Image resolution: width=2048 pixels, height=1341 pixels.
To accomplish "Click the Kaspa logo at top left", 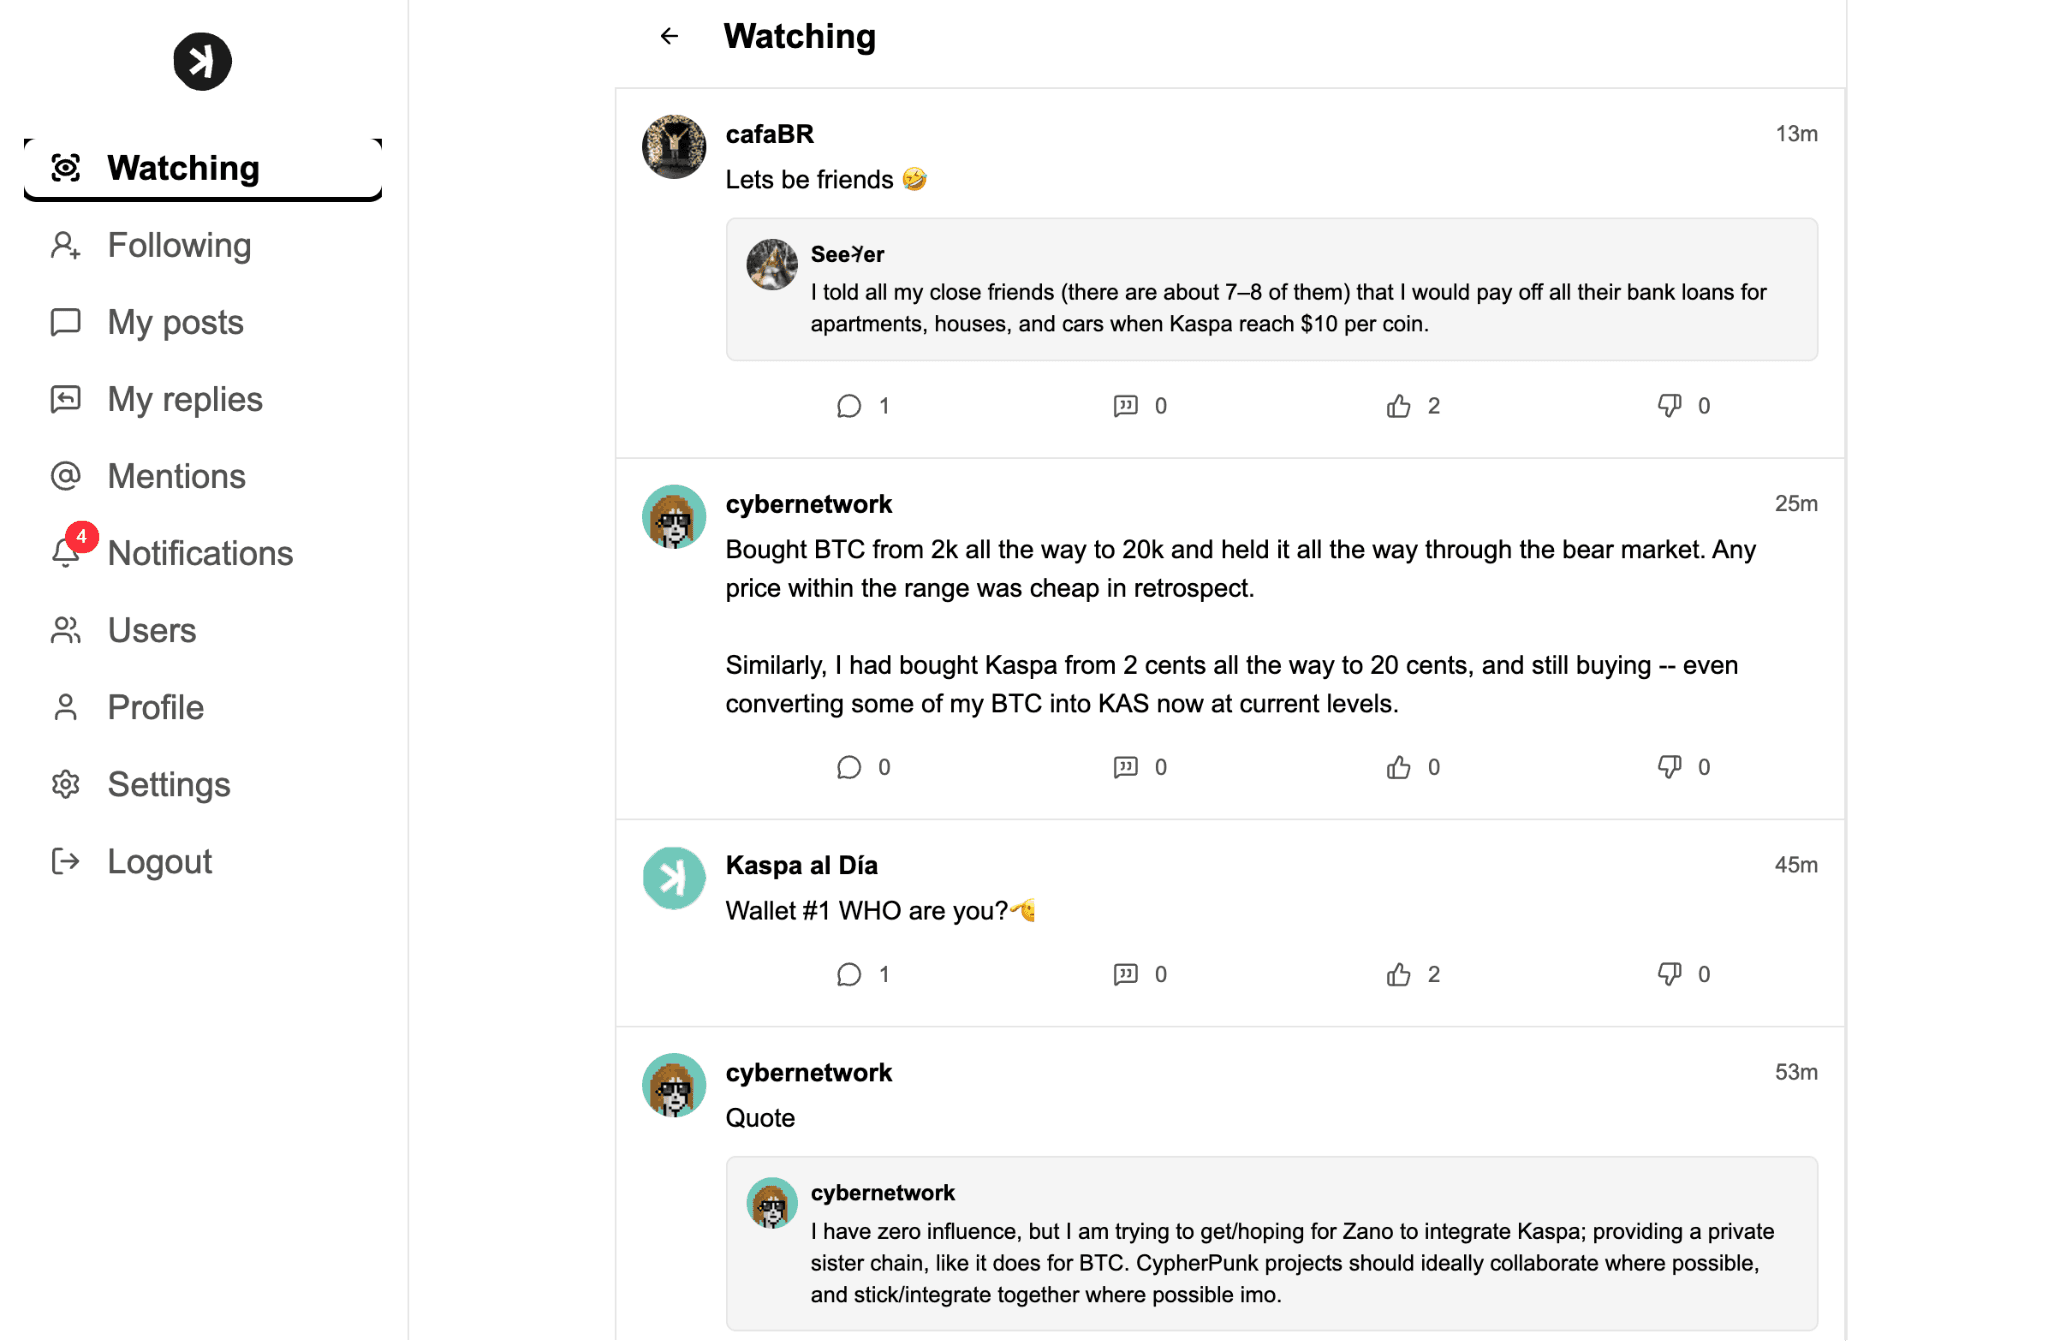I will pyautogui.click(x=202, y=62).
